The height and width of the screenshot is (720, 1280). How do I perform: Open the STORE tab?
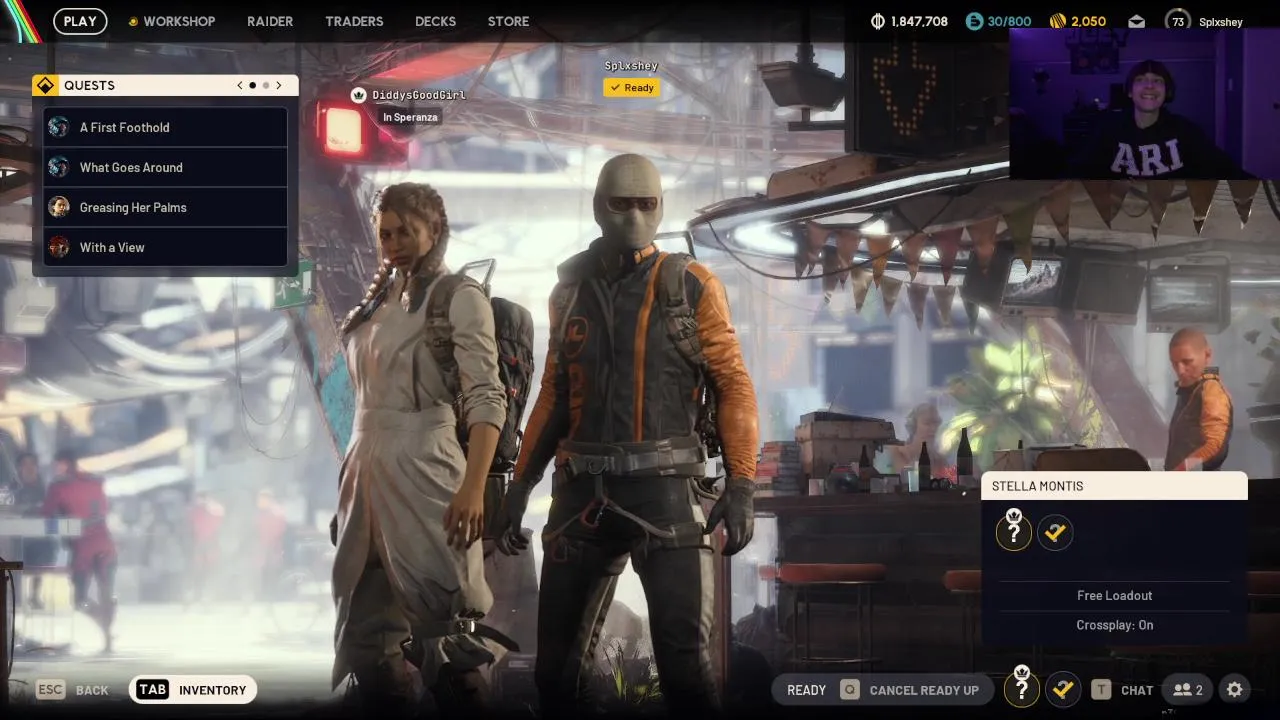pyautogui.click(x=508, y=21)
